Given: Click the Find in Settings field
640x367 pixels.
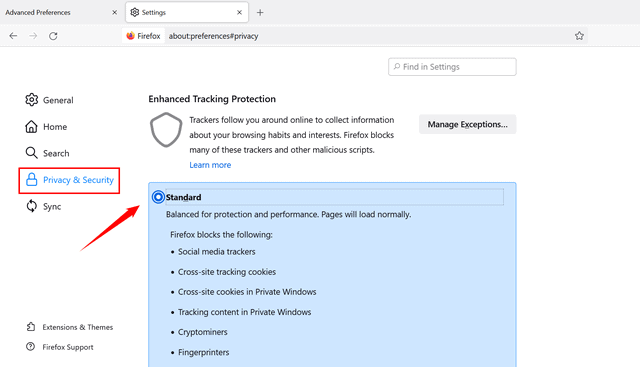Looking at the screenshot, I should point(452,67).
